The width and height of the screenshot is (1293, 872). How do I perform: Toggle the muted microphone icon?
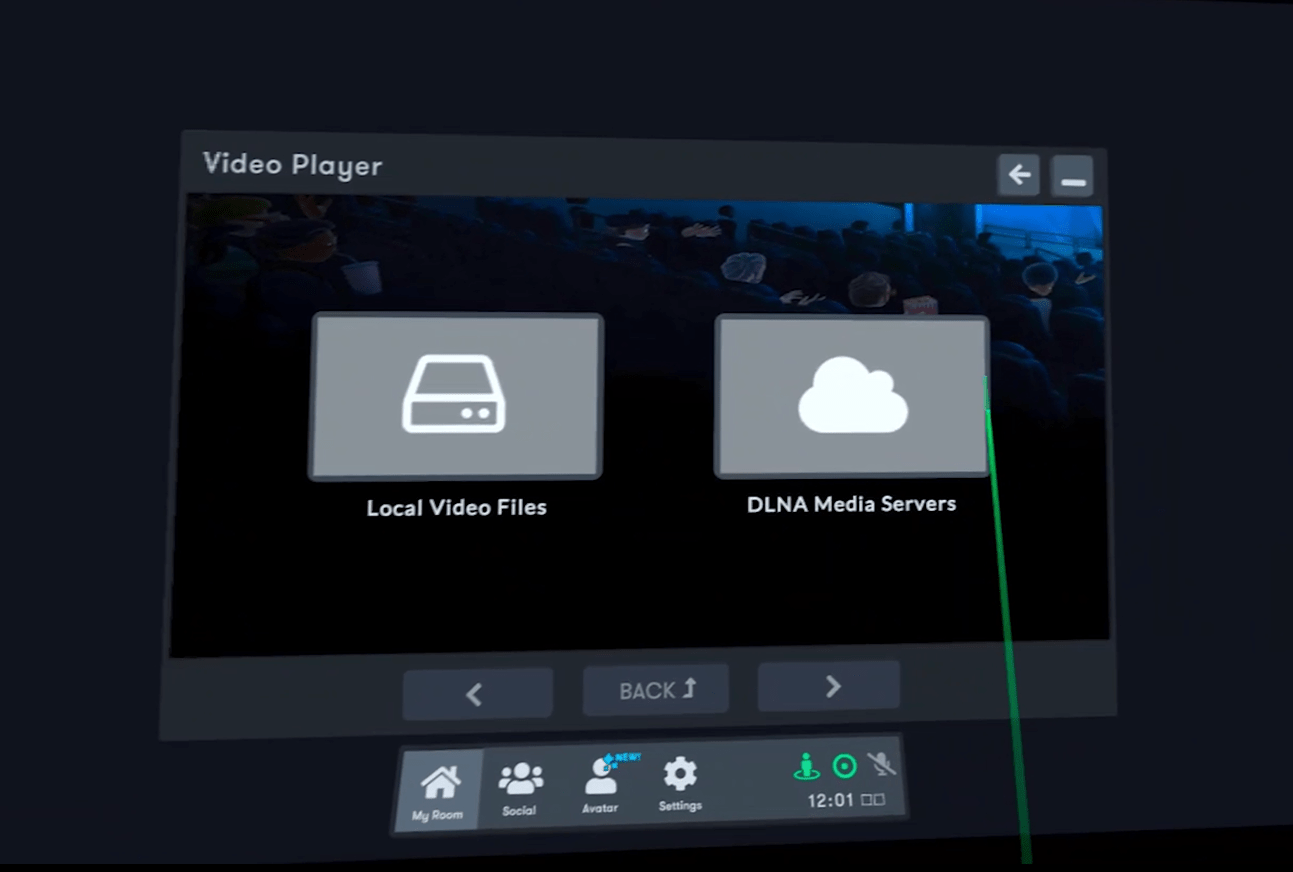[881, 765]
